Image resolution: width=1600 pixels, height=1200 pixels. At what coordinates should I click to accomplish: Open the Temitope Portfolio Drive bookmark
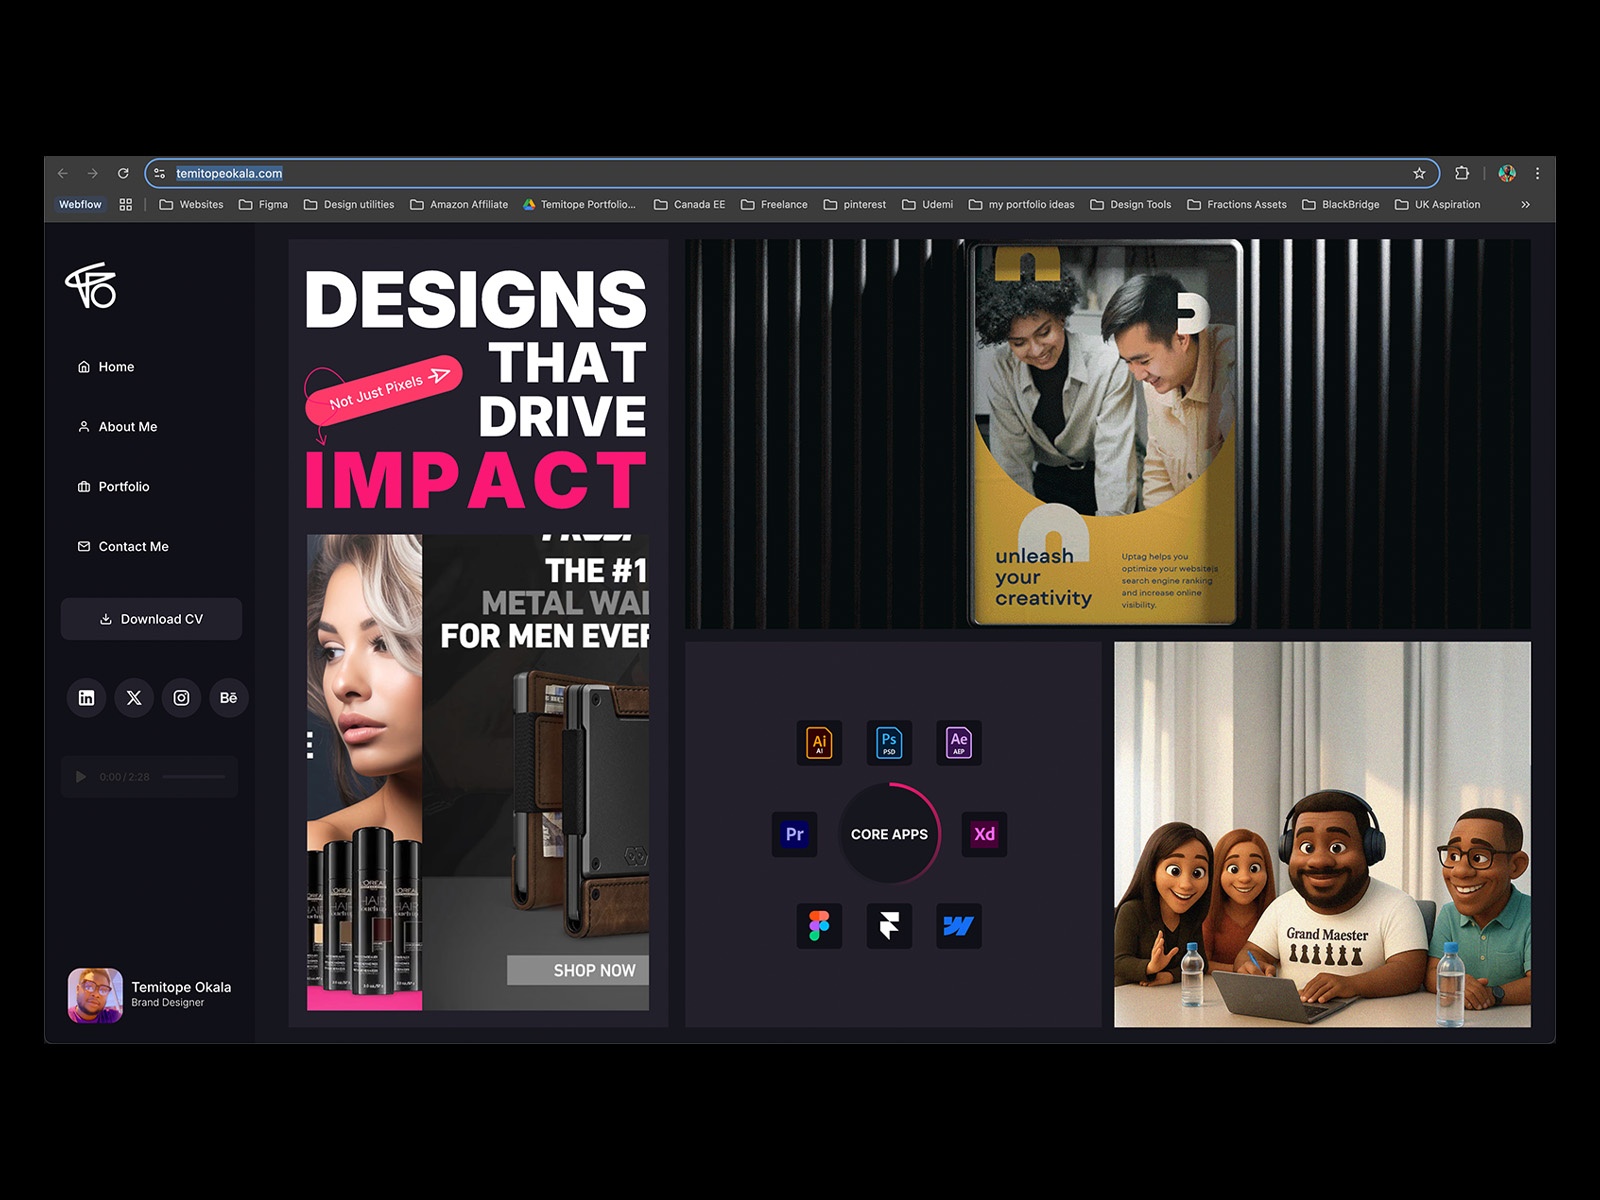[x=579, y=204]
